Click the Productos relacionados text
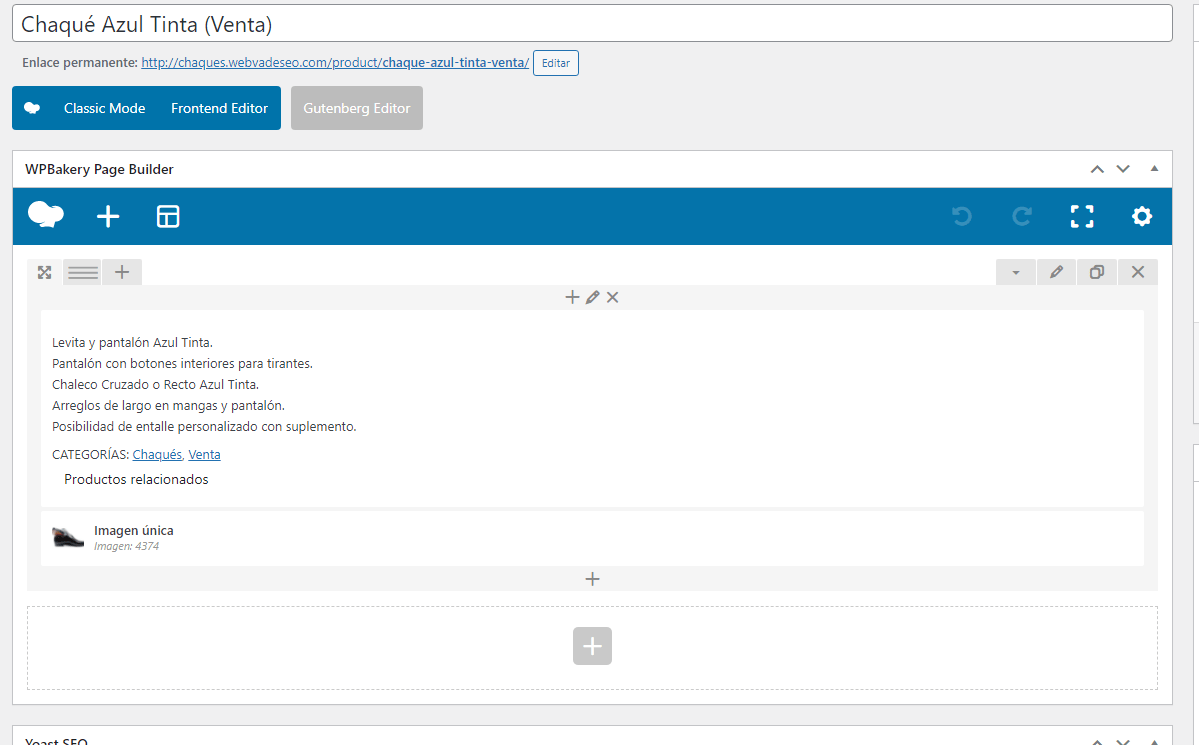Screen dimensions: 1199x745 pyautogui.click(x=136, y=480)
